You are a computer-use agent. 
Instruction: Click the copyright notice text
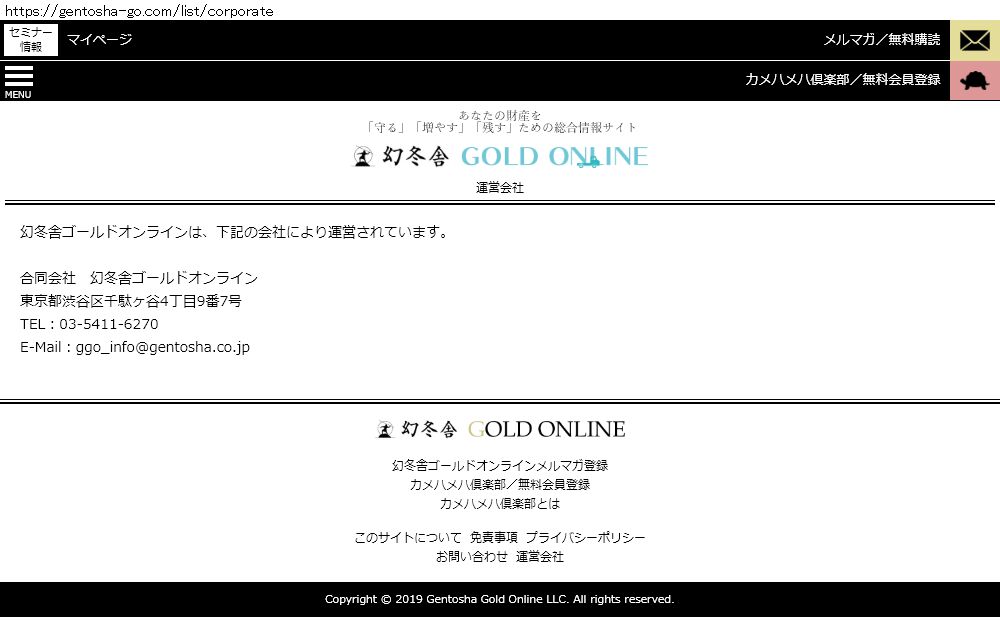[499, 600]
